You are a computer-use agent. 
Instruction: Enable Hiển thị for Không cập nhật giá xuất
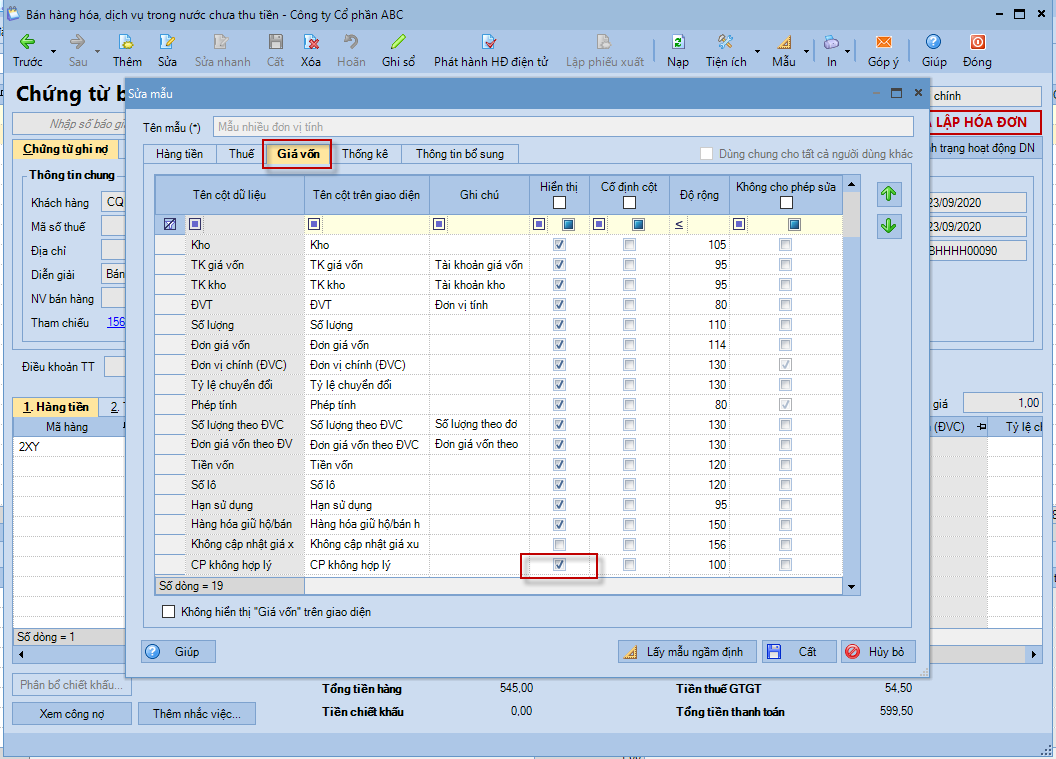[x=559, y=544]
